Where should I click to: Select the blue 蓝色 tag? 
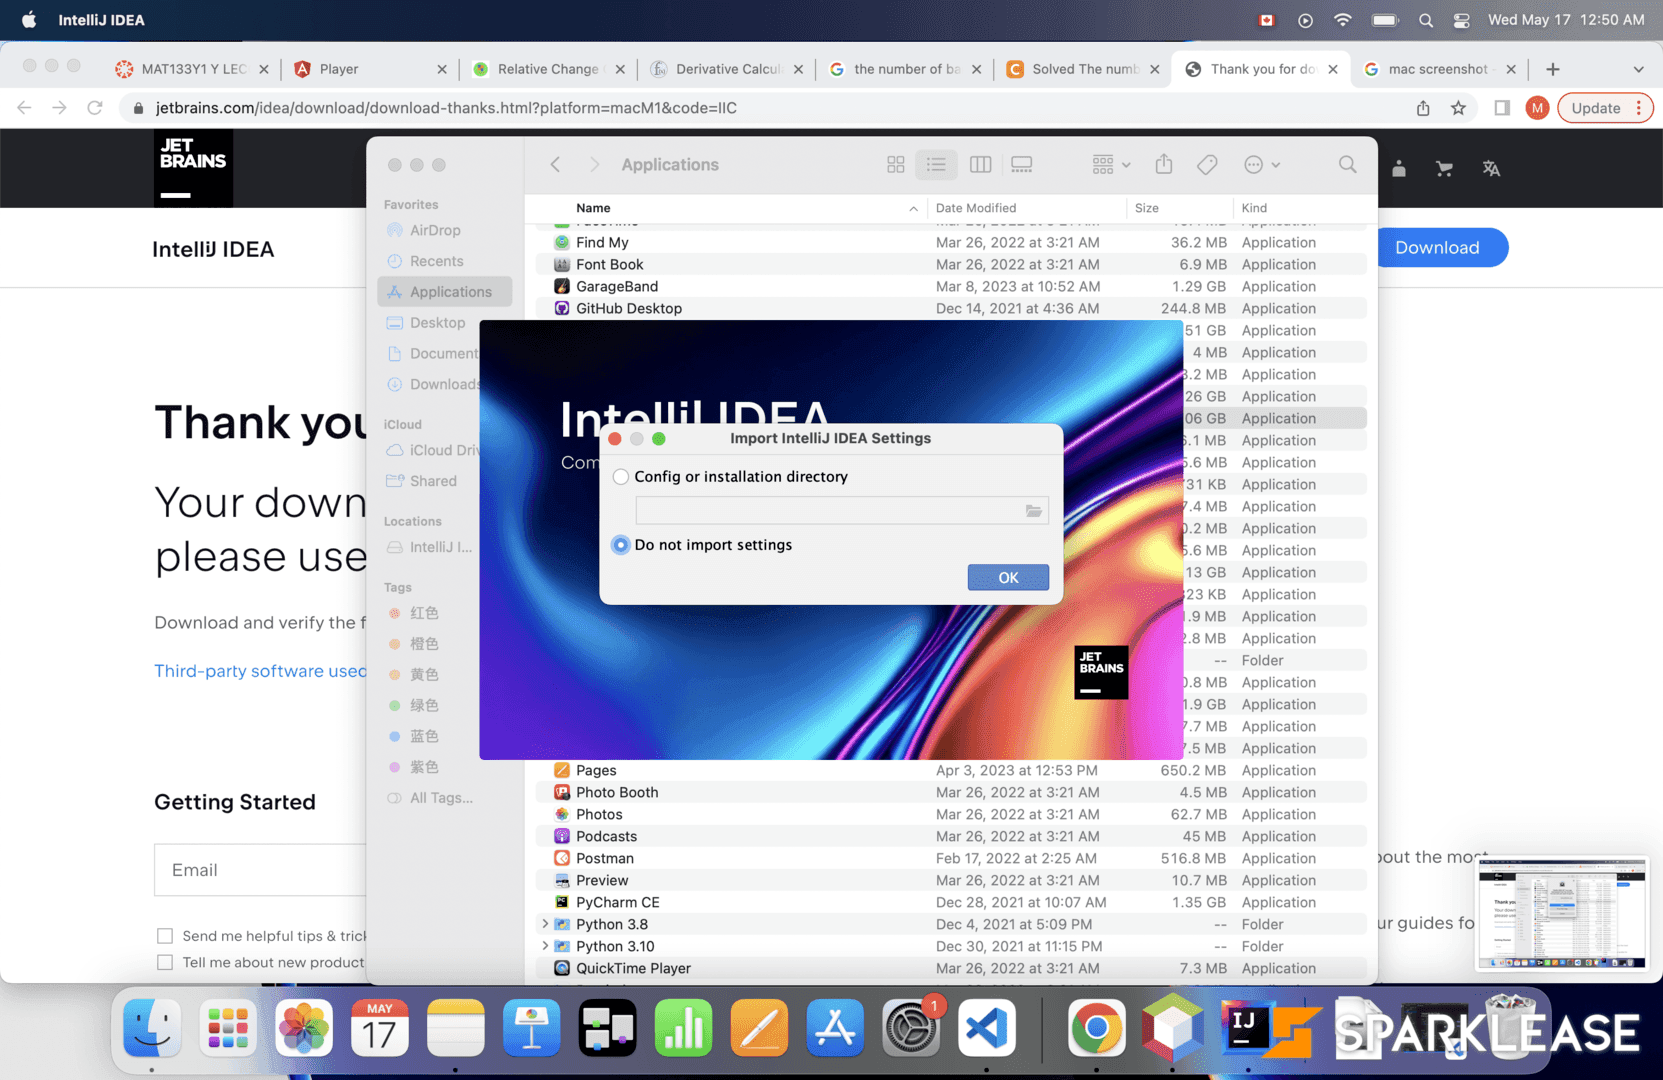423,736
